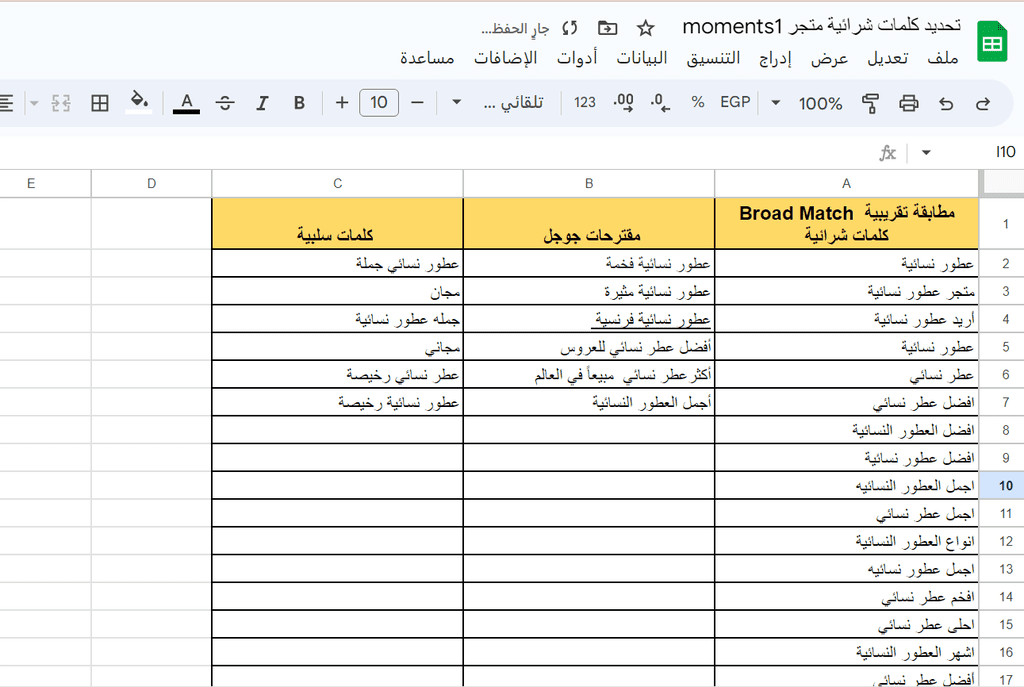Select cell انواع العطور النسائية
This screenshot has height=687, width=1024.
(847, 541)
